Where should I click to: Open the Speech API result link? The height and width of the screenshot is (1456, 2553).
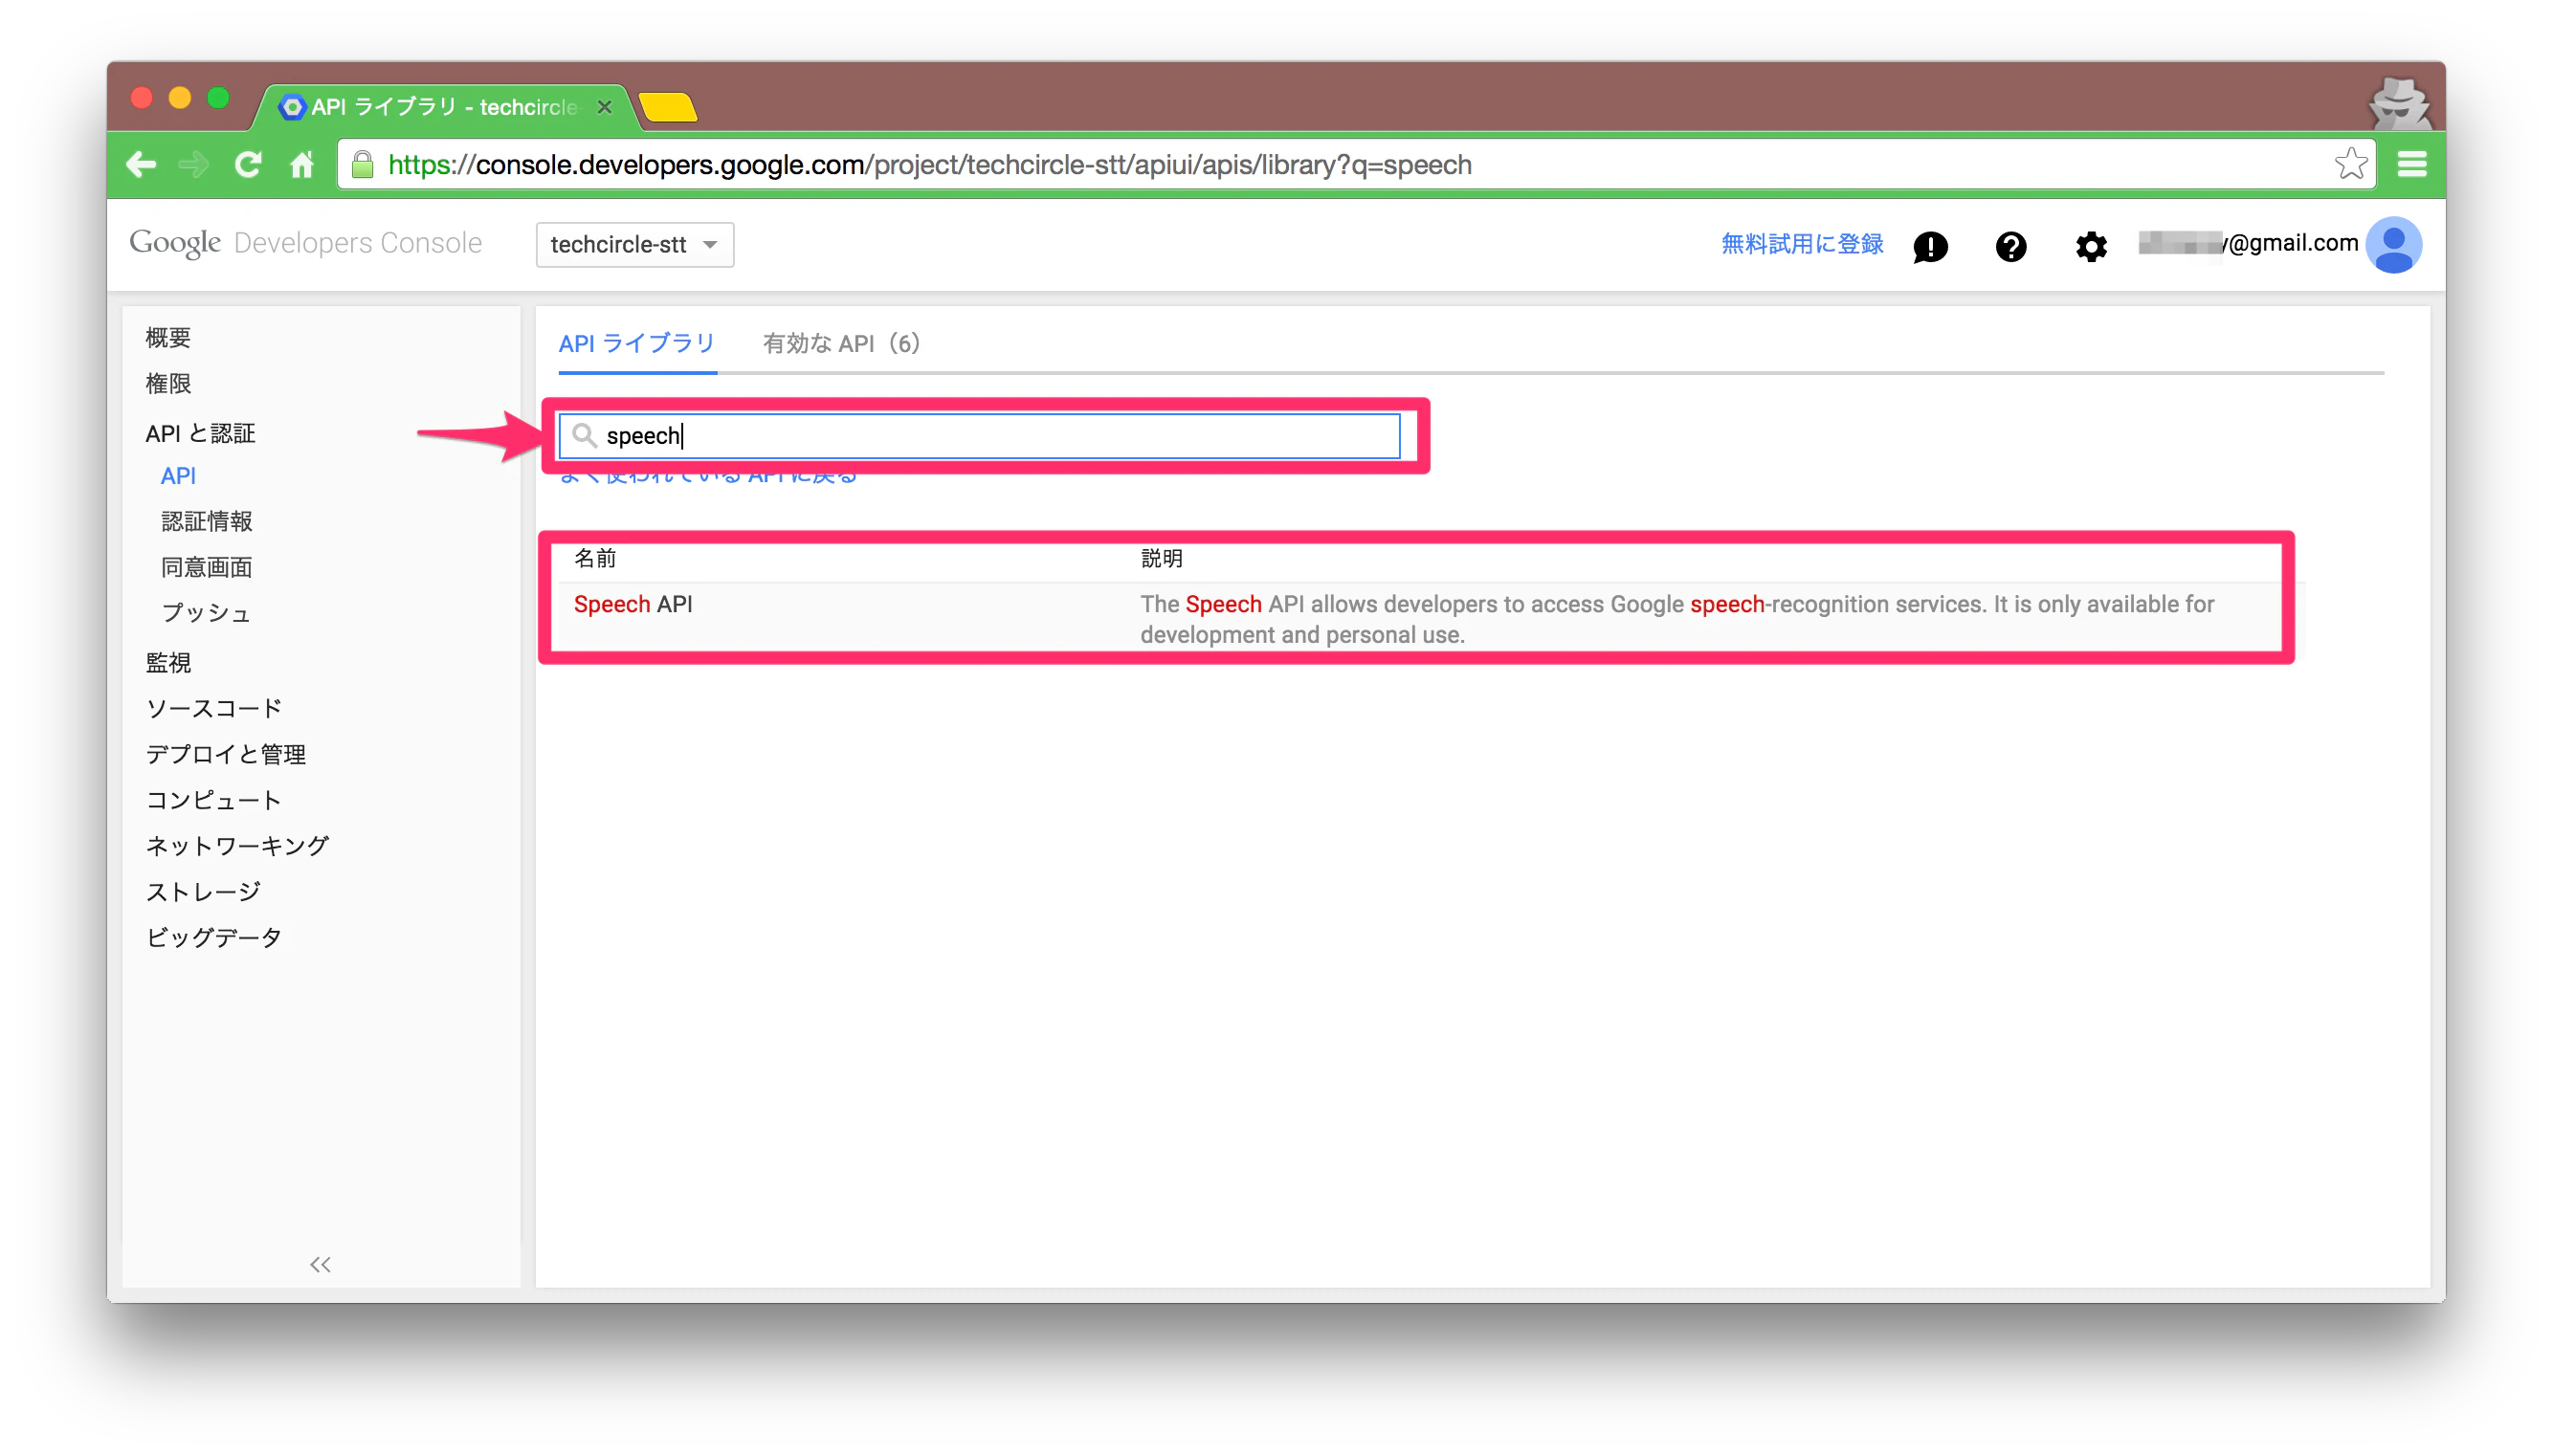pyautogui.click(x=632, y=604)
